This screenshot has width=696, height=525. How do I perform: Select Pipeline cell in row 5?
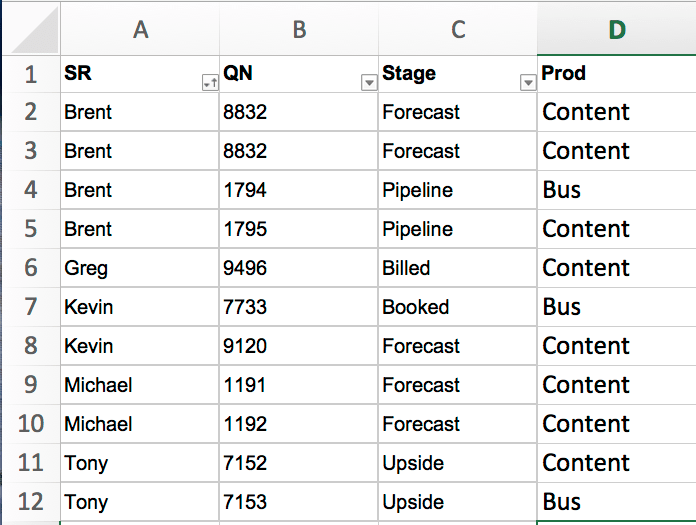[x=458, y=229]
